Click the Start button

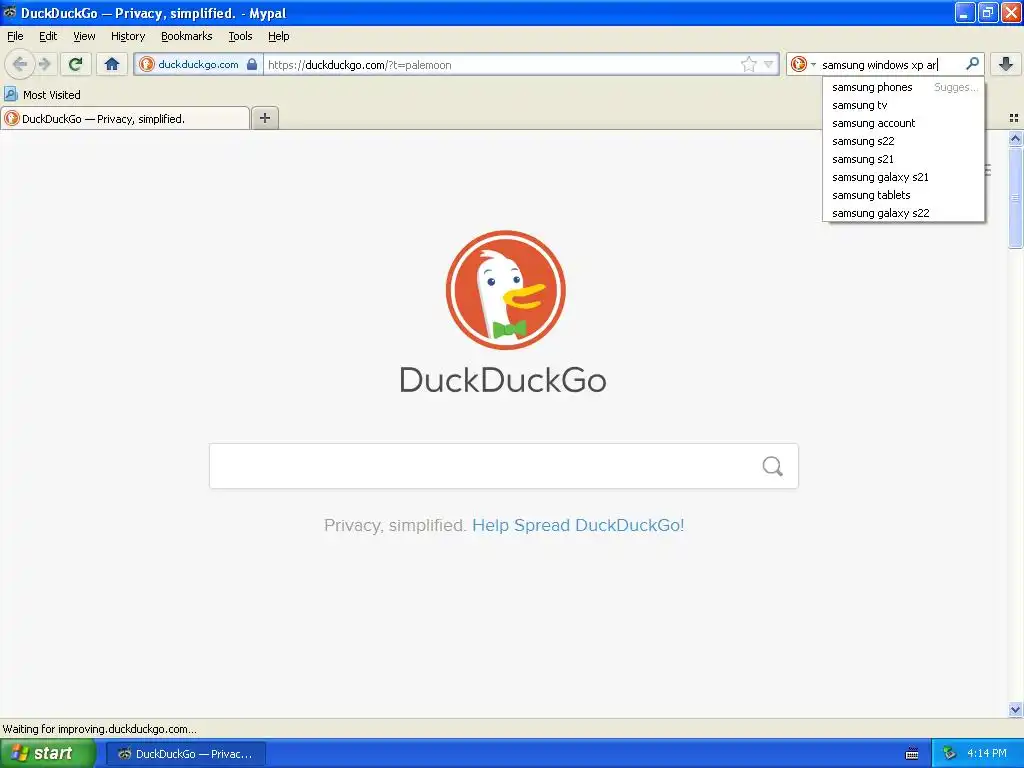pos(48,753)
